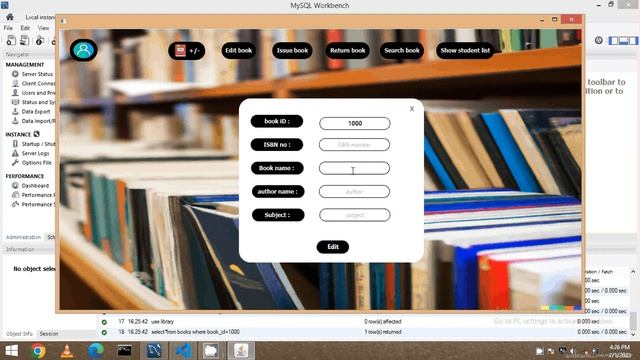Switch to the Java application taskbar icon
Screen dimensions: 640x360
tap(241, 351)
